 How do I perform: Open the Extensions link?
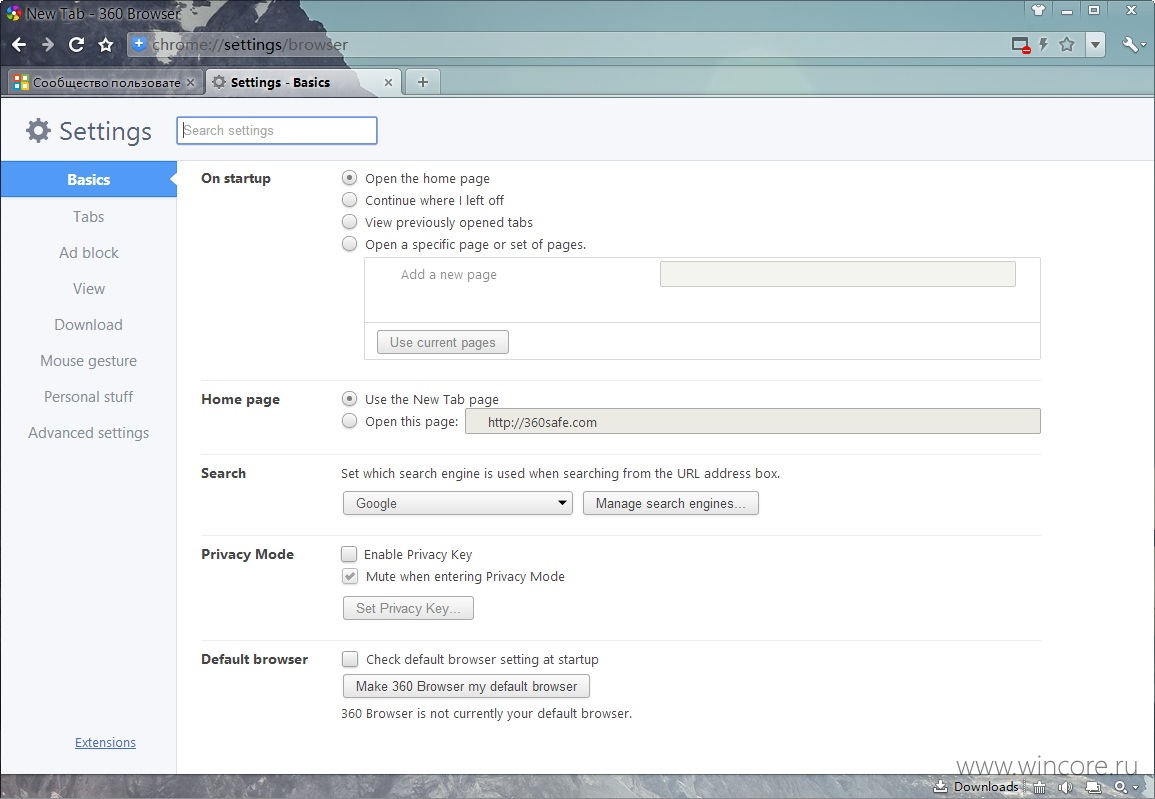point(105,742)
